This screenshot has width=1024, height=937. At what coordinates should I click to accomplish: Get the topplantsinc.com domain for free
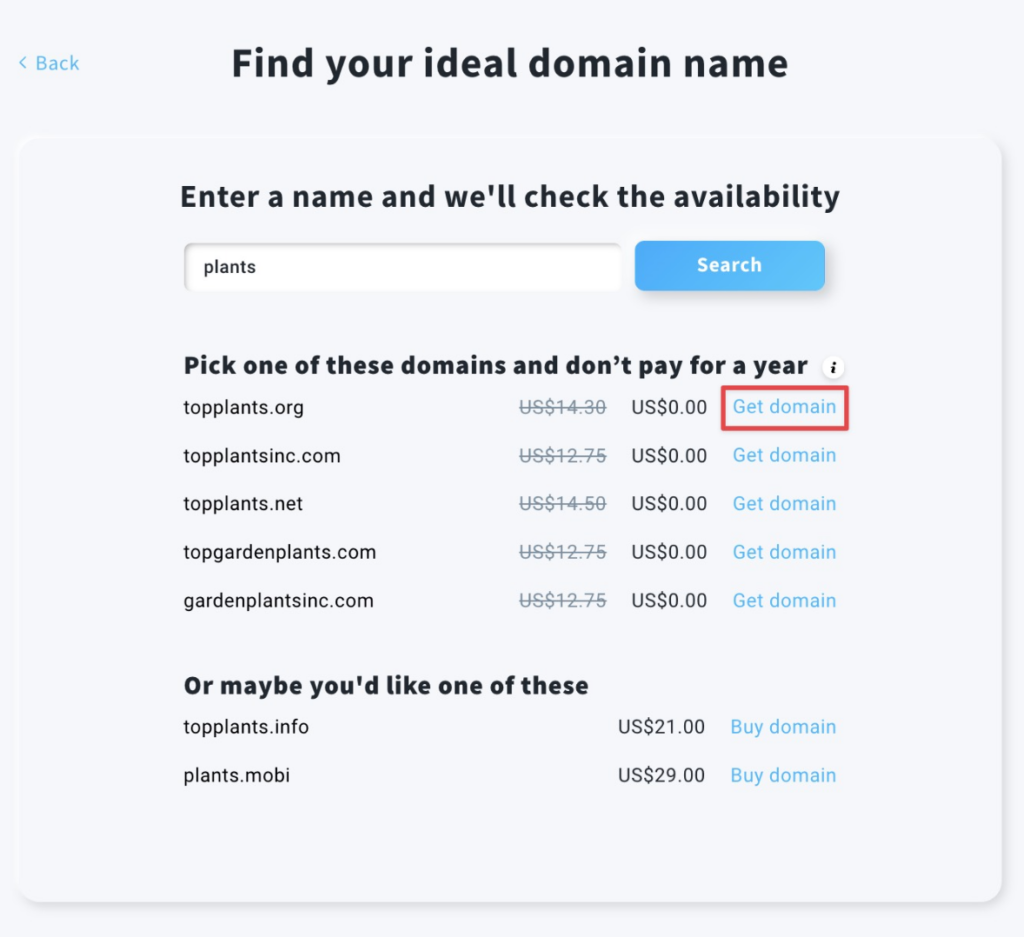pos(784,455)
